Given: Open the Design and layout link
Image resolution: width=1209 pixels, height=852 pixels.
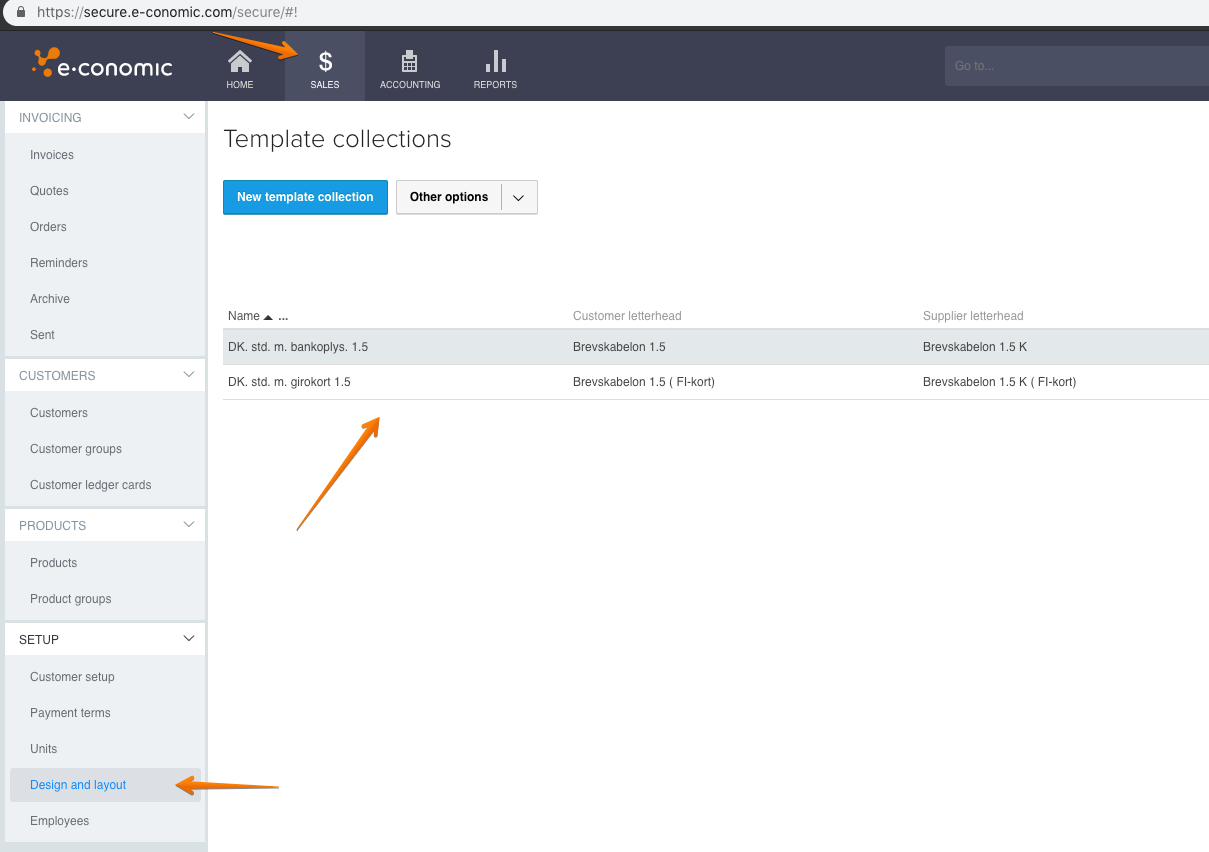Looking at the screenshot, I should pos(78,785).
